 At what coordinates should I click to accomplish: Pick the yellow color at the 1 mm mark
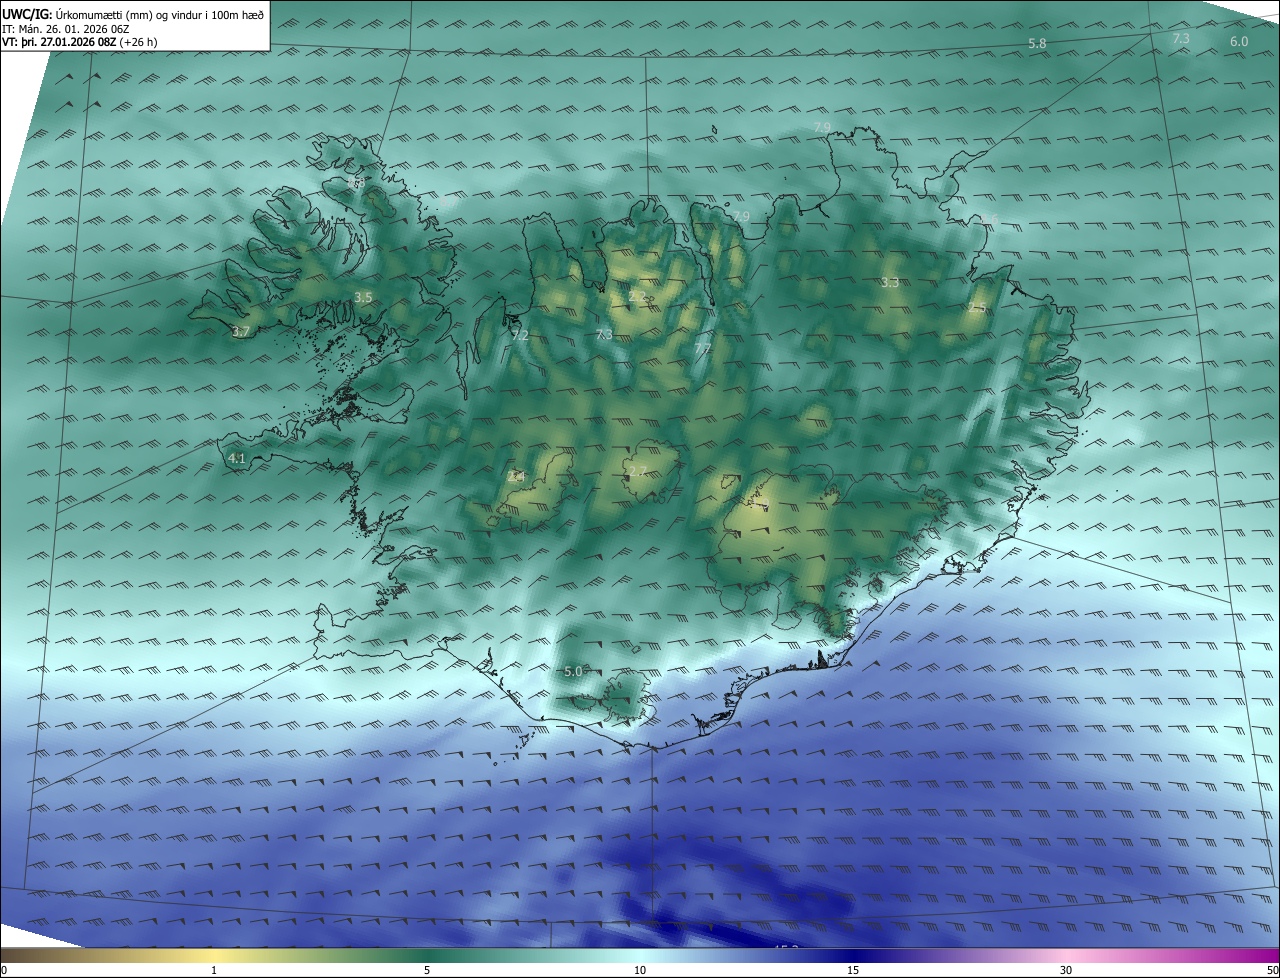point(214,955)
